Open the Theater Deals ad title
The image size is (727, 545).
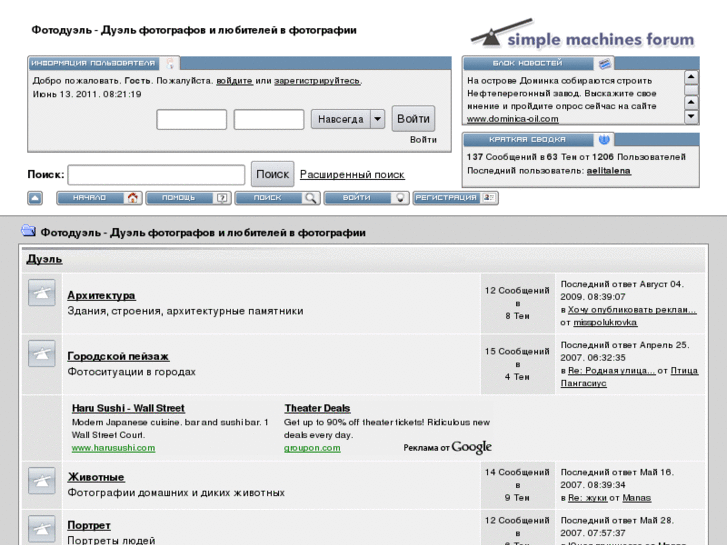tap(317, 408)
